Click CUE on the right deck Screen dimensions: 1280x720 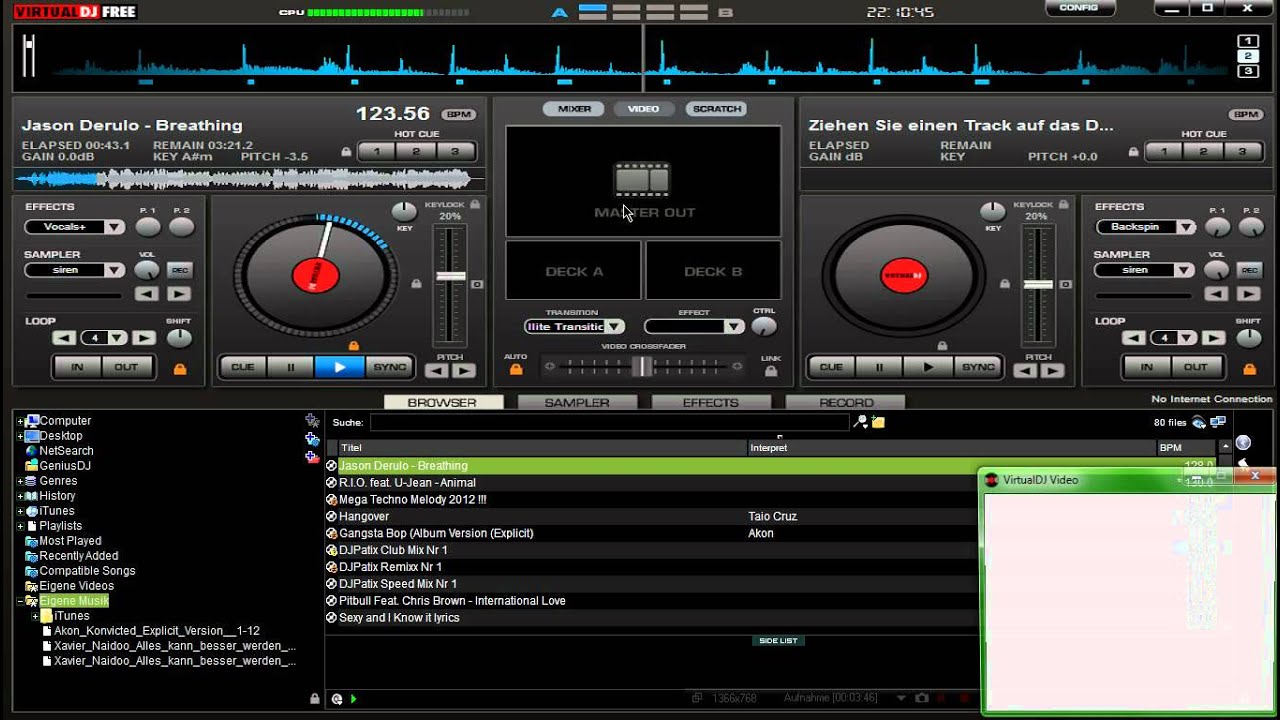pyautogui.click(x=831, y=367)
